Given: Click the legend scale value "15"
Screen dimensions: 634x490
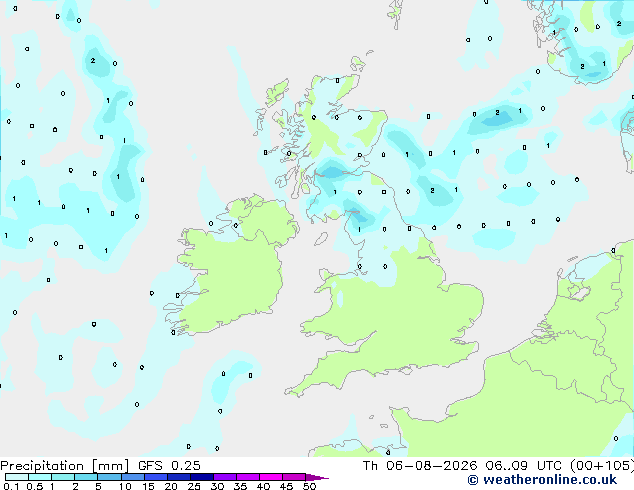Looking at the screenshot, I should click(148, 486).
